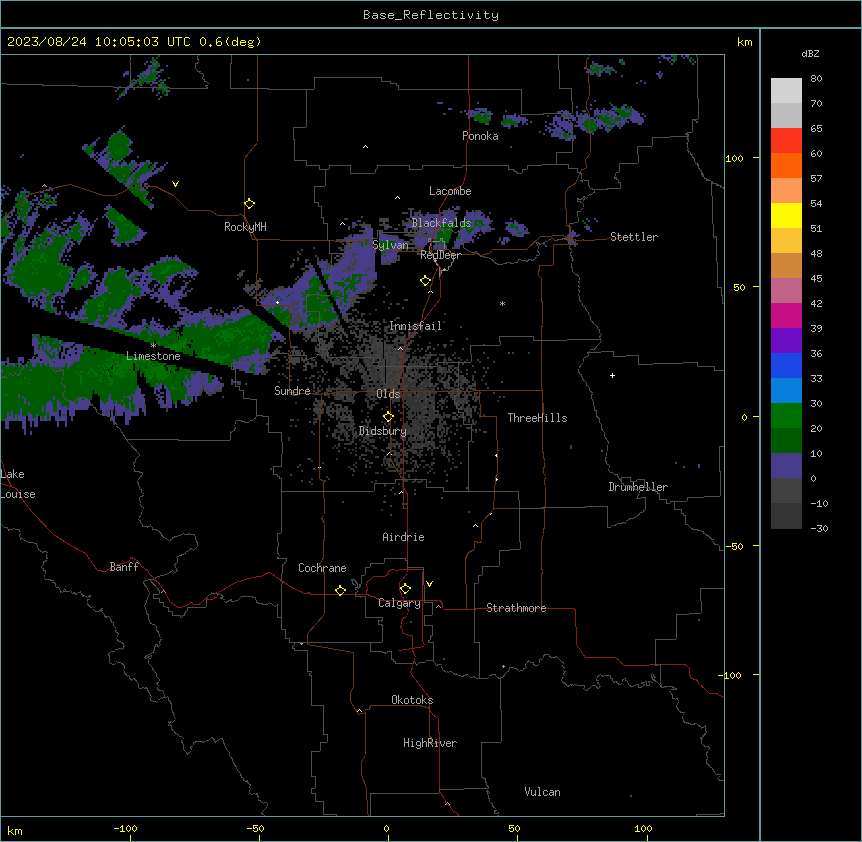Select the bright yellow 54 dBZ legend swatch

point(786,215)
